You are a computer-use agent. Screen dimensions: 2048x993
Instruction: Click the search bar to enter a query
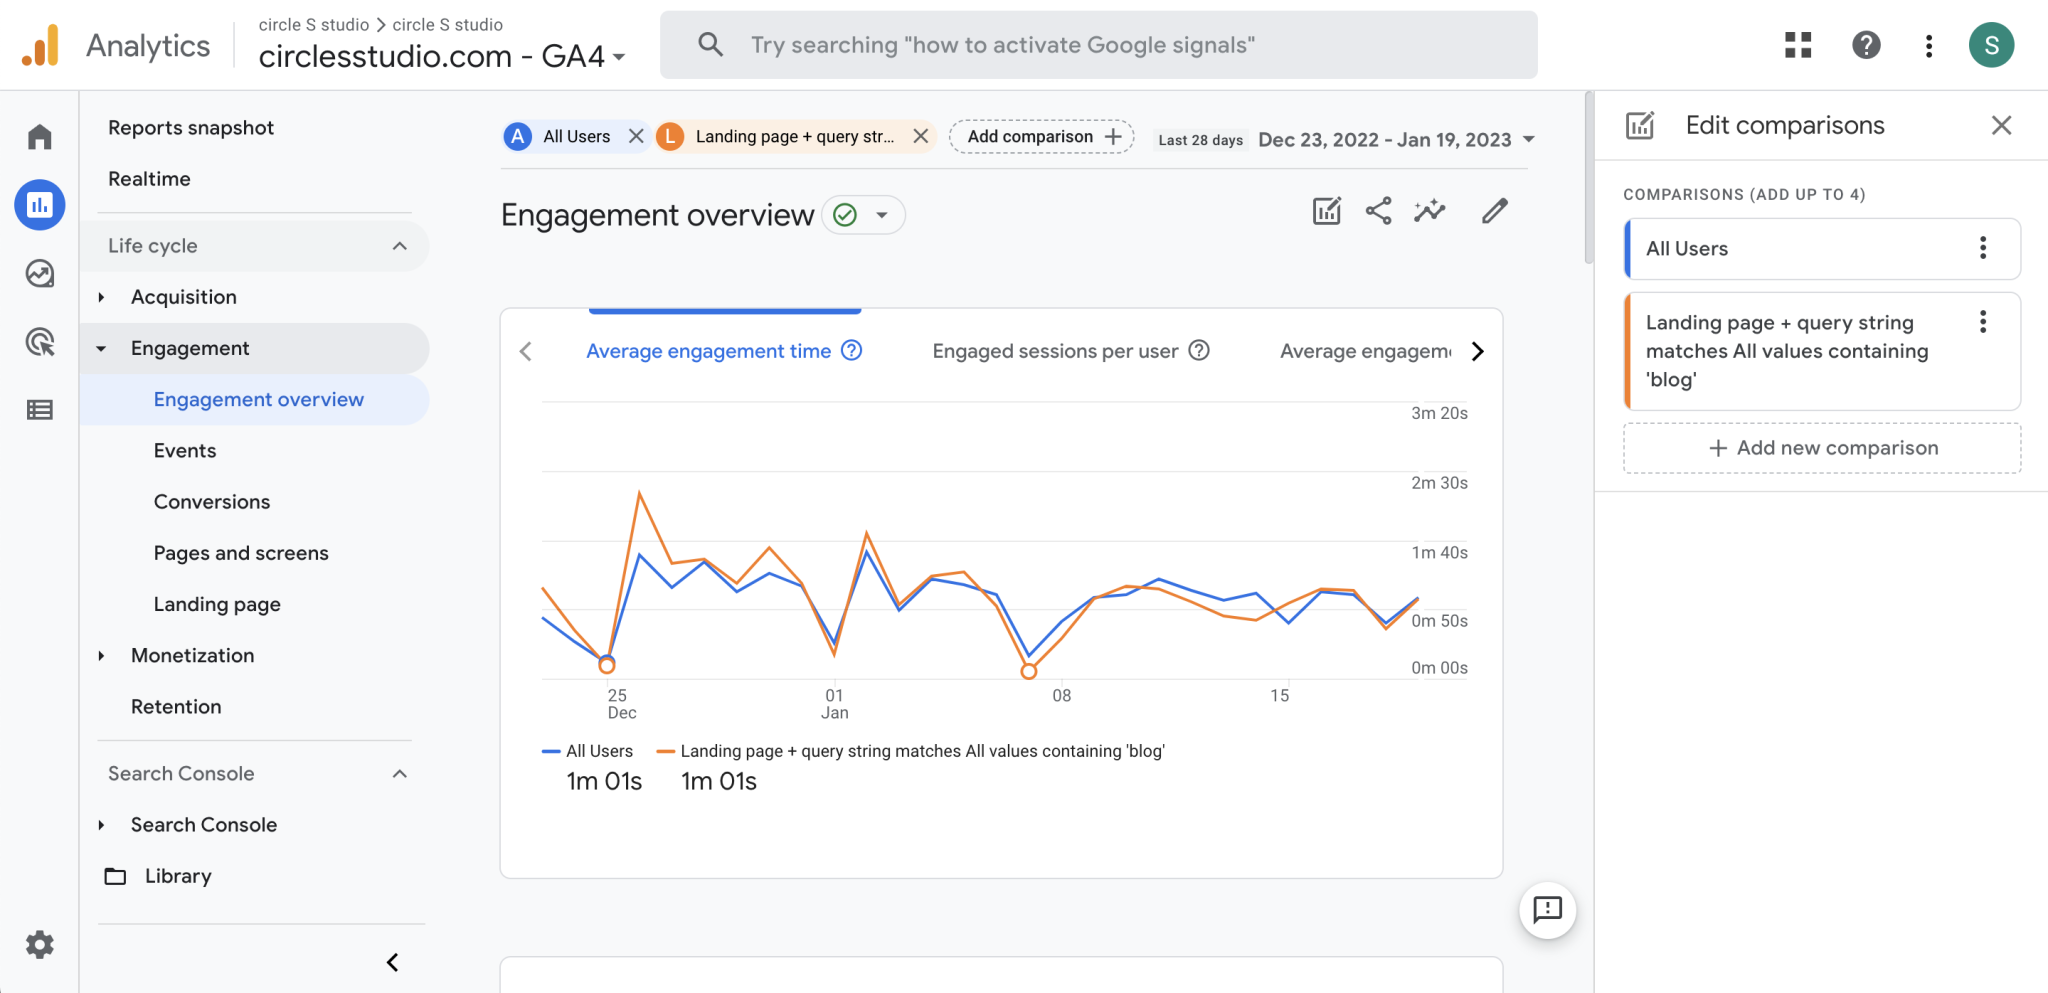click(x=1100, y=44)
